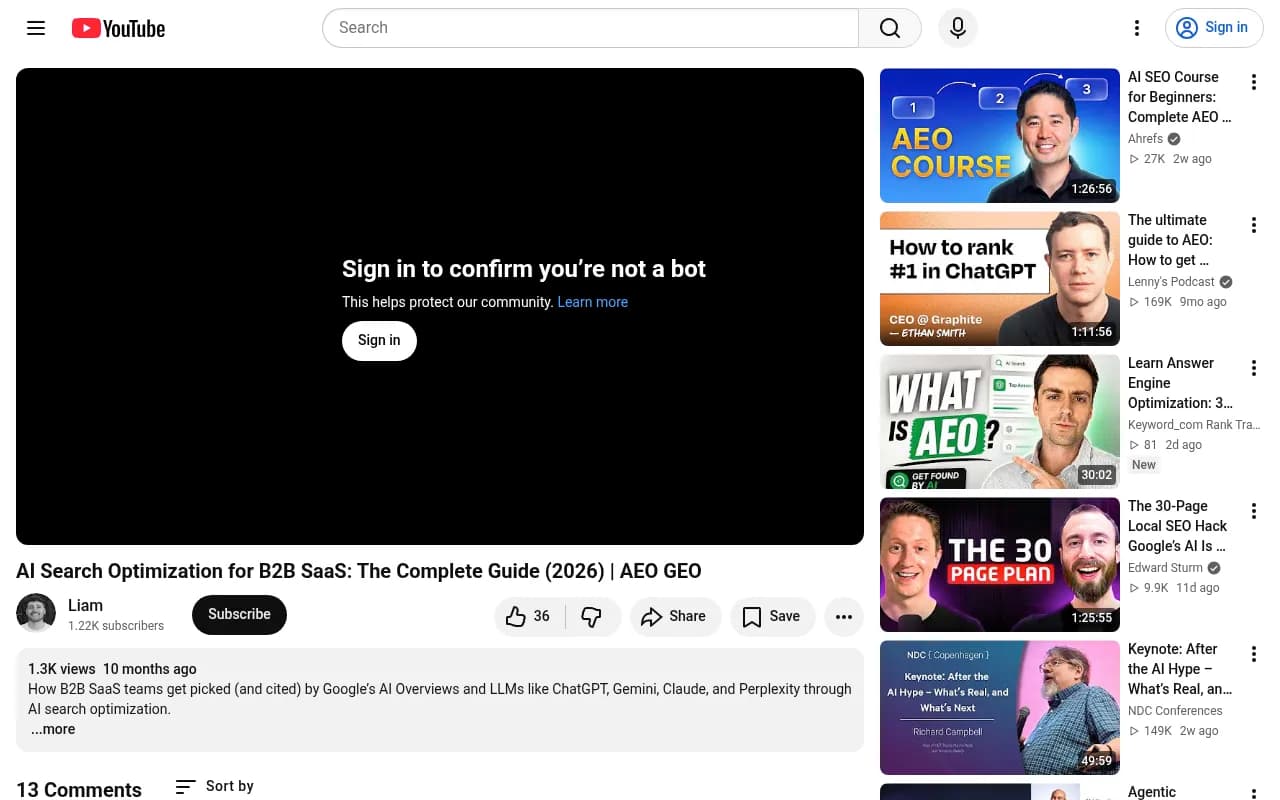Click Sign in button inside the player
The height and width of the screenshot is (800, 1280).
click(x=379, y=340)
